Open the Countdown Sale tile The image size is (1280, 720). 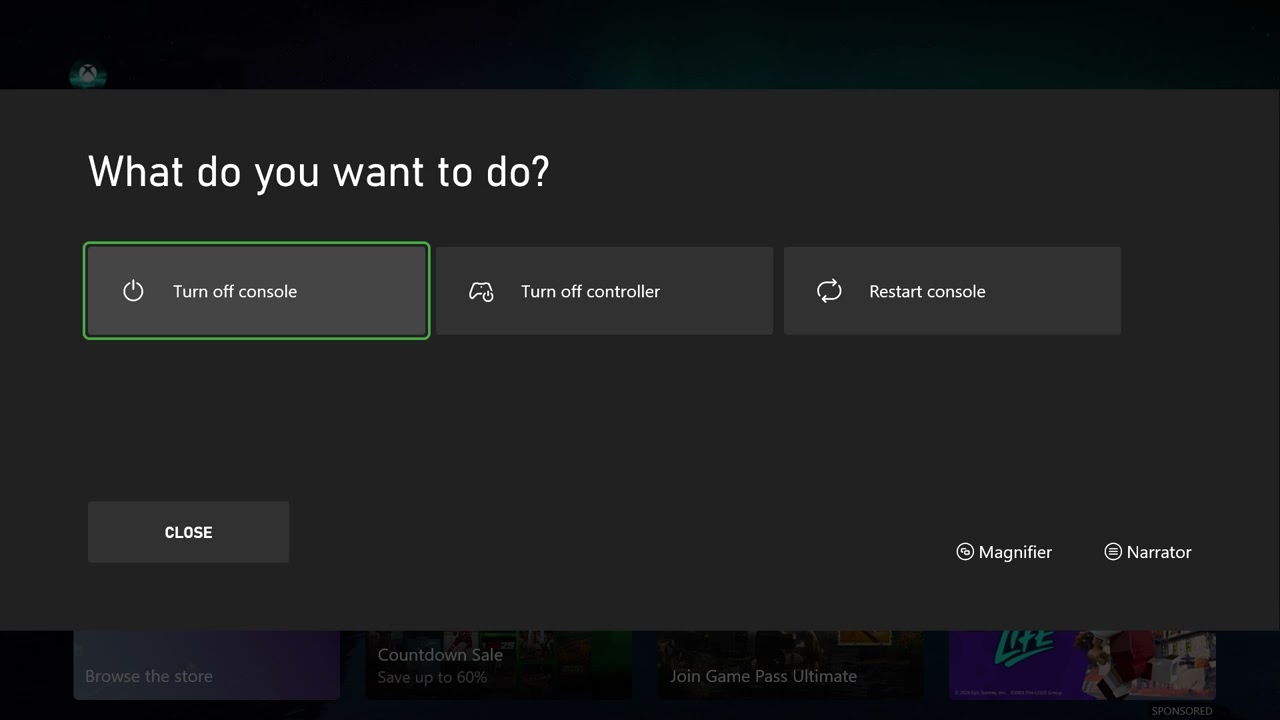(498, 665)
